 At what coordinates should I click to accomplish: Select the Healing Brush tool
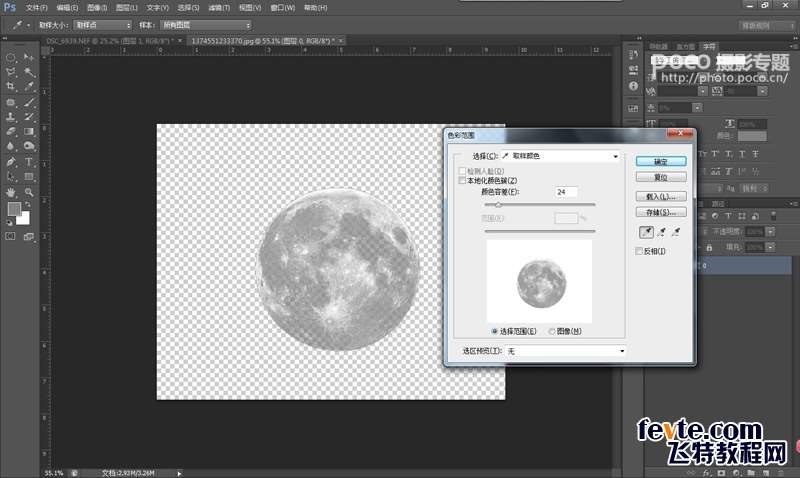[x=11, y=102]
